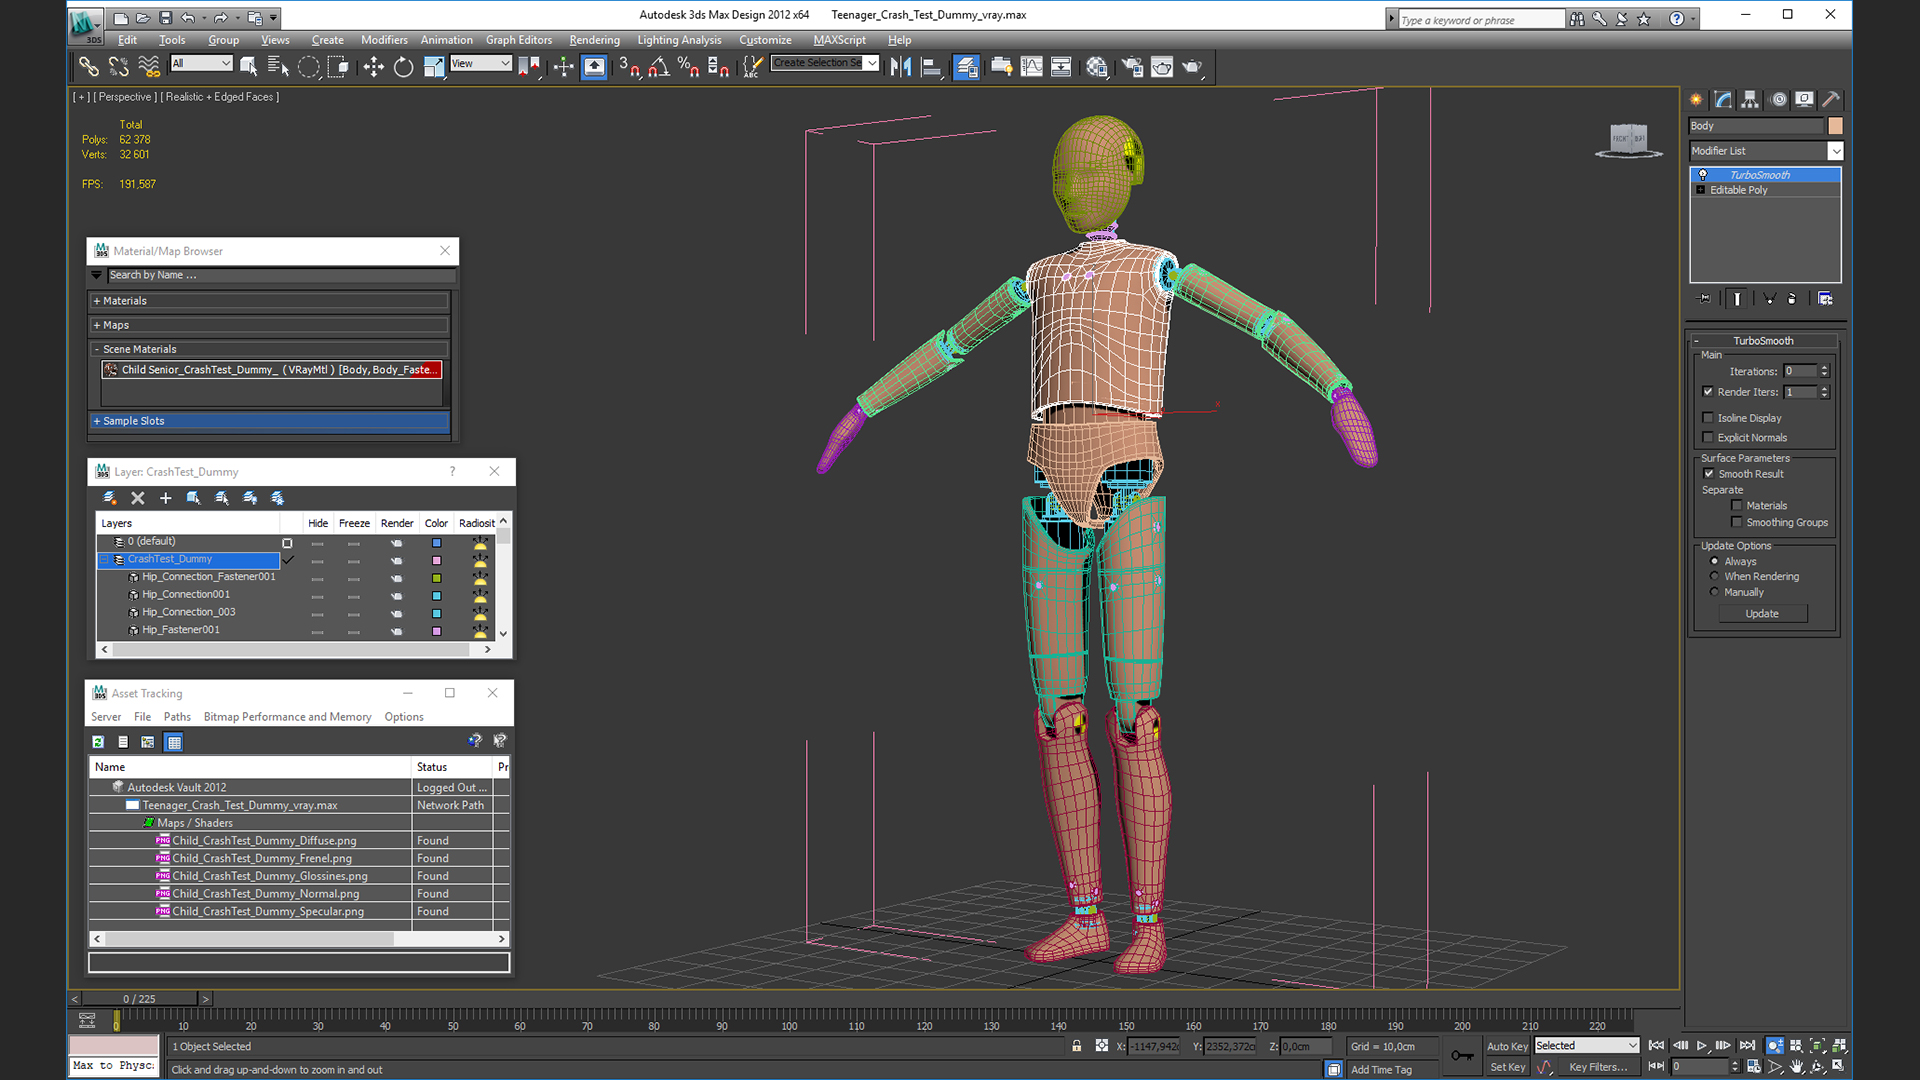Toggle Angle Snap icon

(x=658, y=67)
